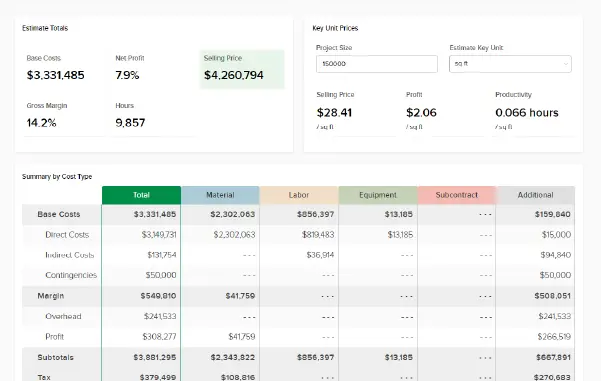Viewport: 601px width, 381px height.
Task: Select the Equipment column header
Action: (378, 195)
